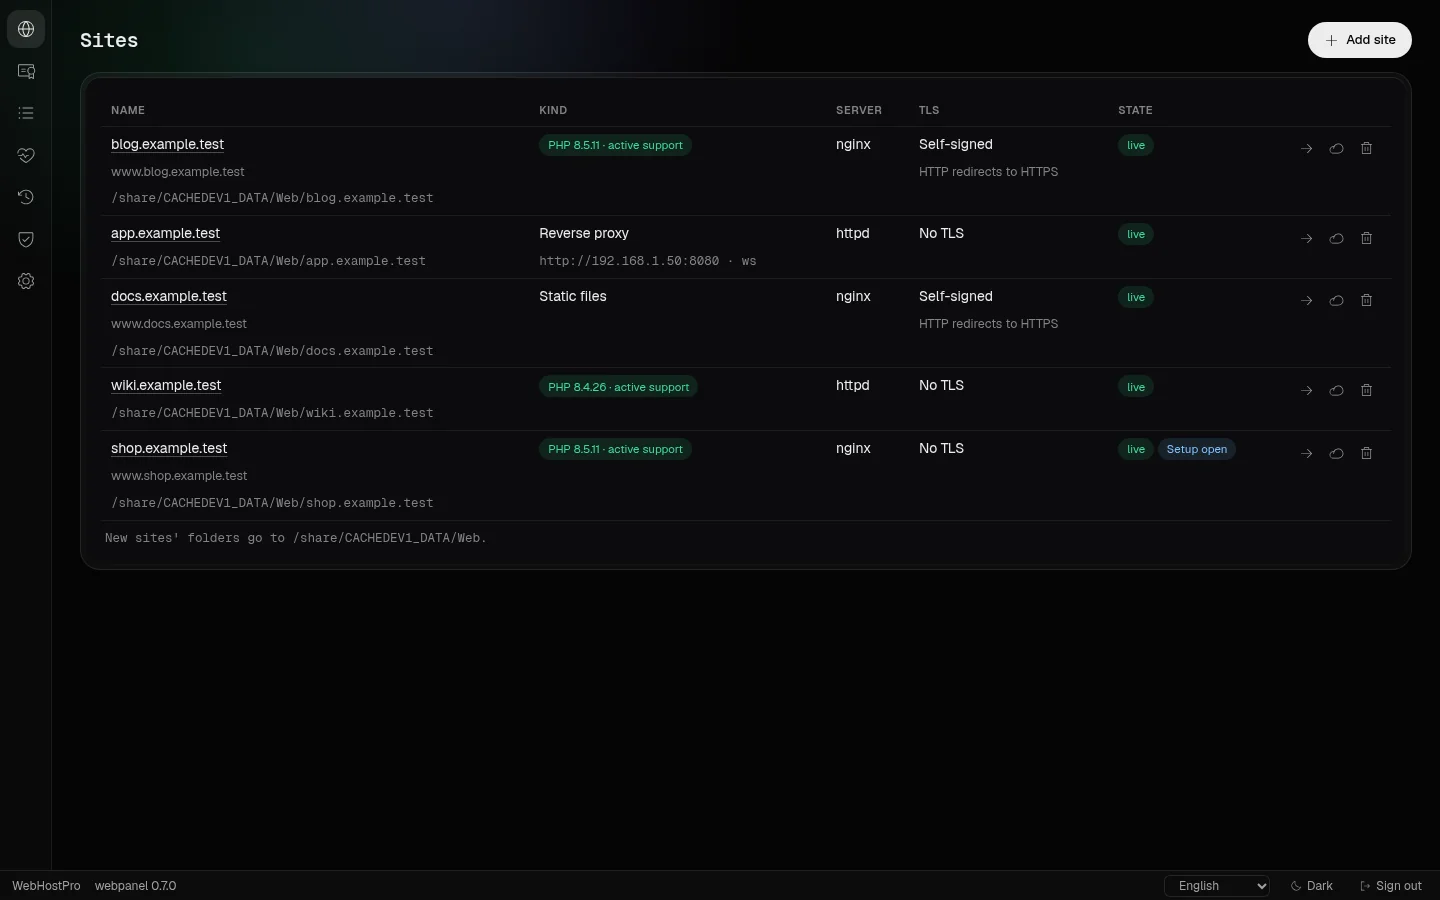Screen dimensions: 1440x900
Task: Click the Setup open badge for shop.example.test
Action: [1197, 449]
